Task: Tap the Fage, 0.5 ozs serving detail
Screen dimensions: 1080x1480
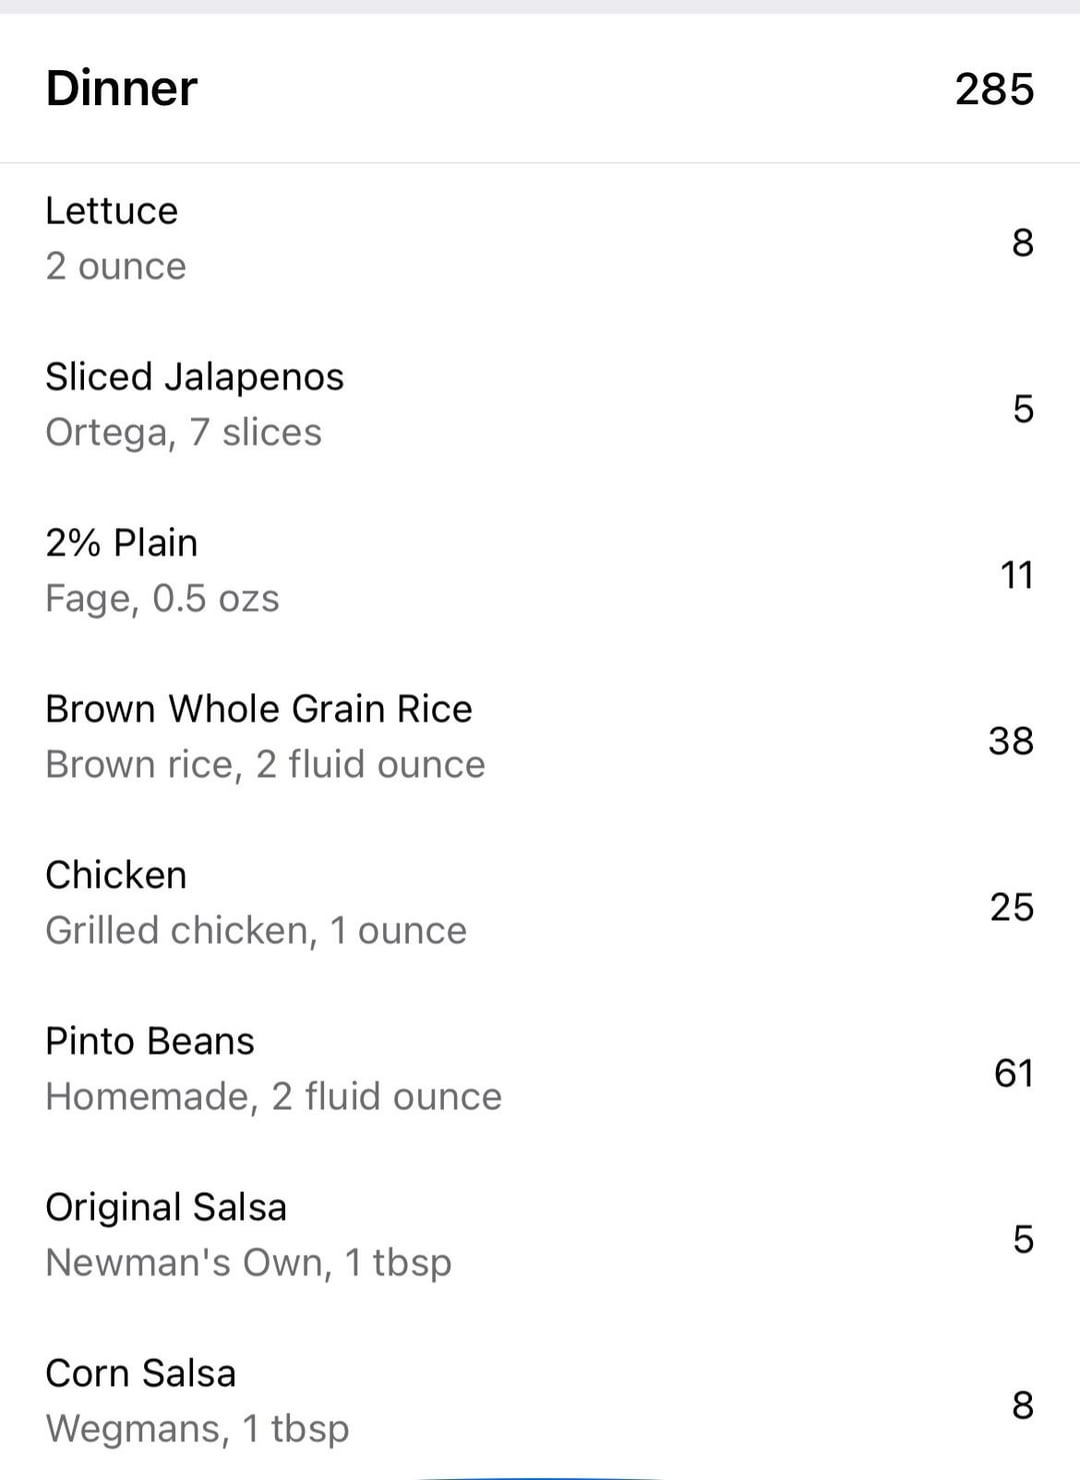Action: coord(163,598)
